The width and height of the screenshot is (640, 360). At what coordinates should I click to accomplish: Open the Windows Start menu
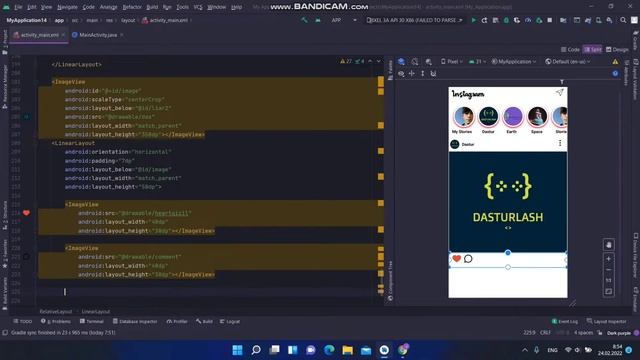pyautogui.click(x=237, y=350)
